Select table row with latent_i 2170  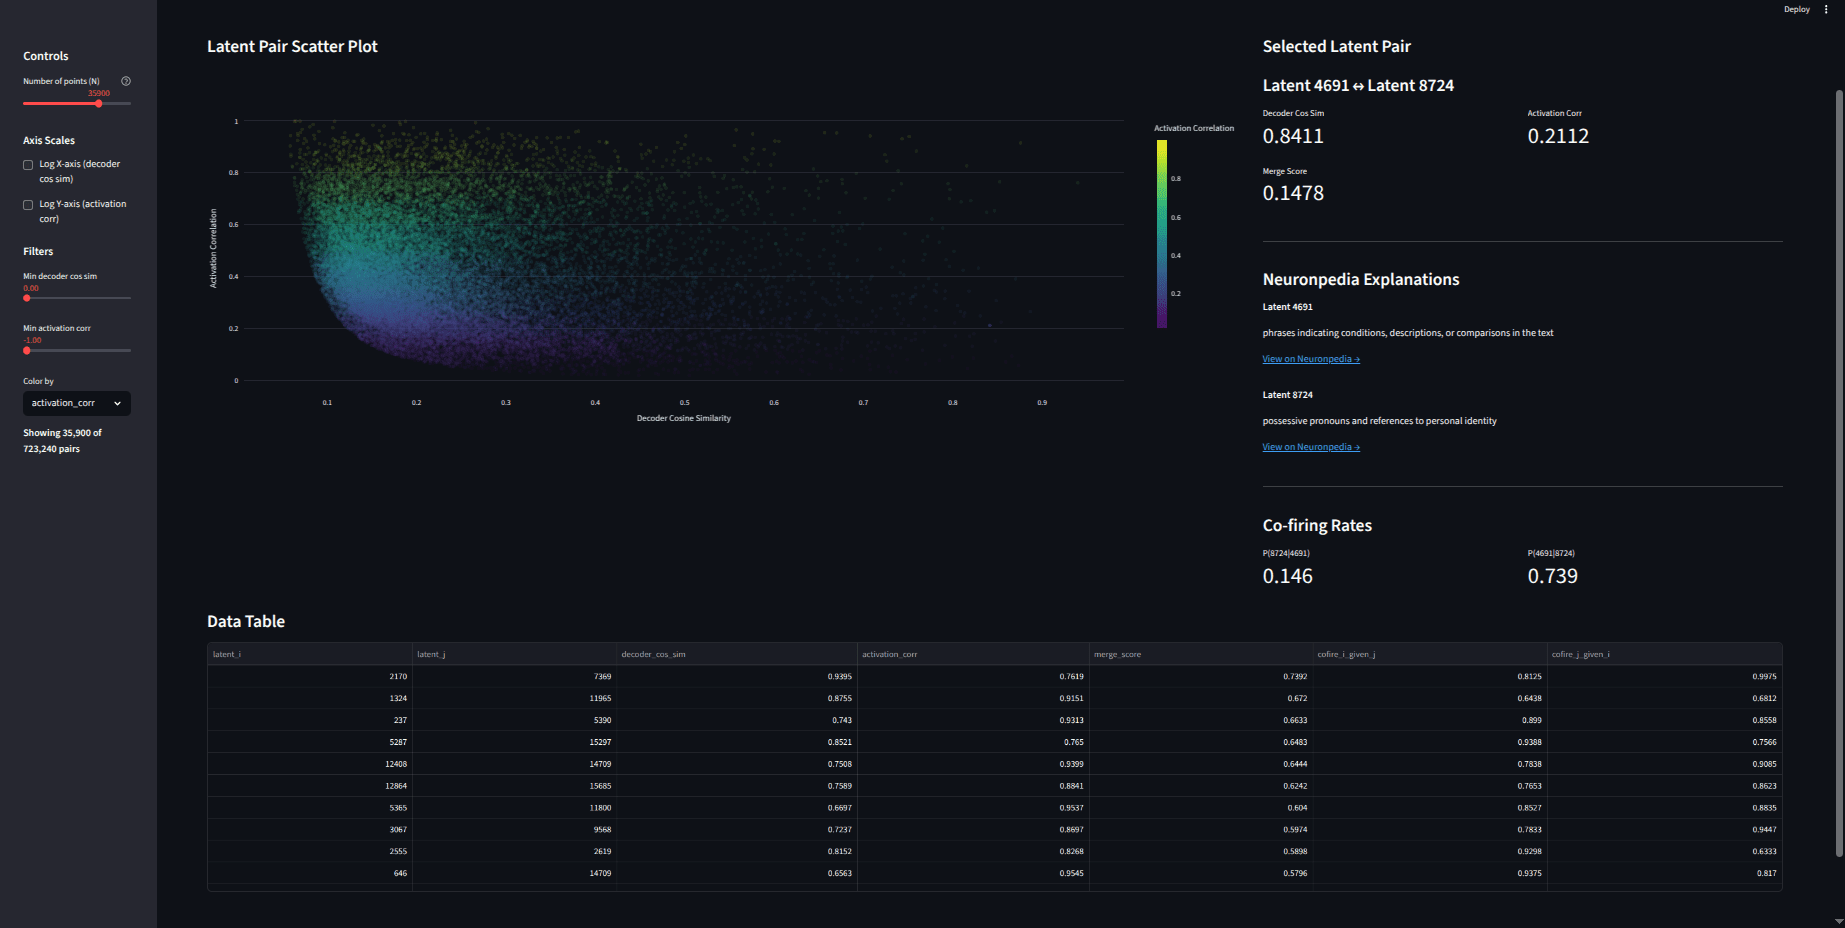click(x=994, y=676)
